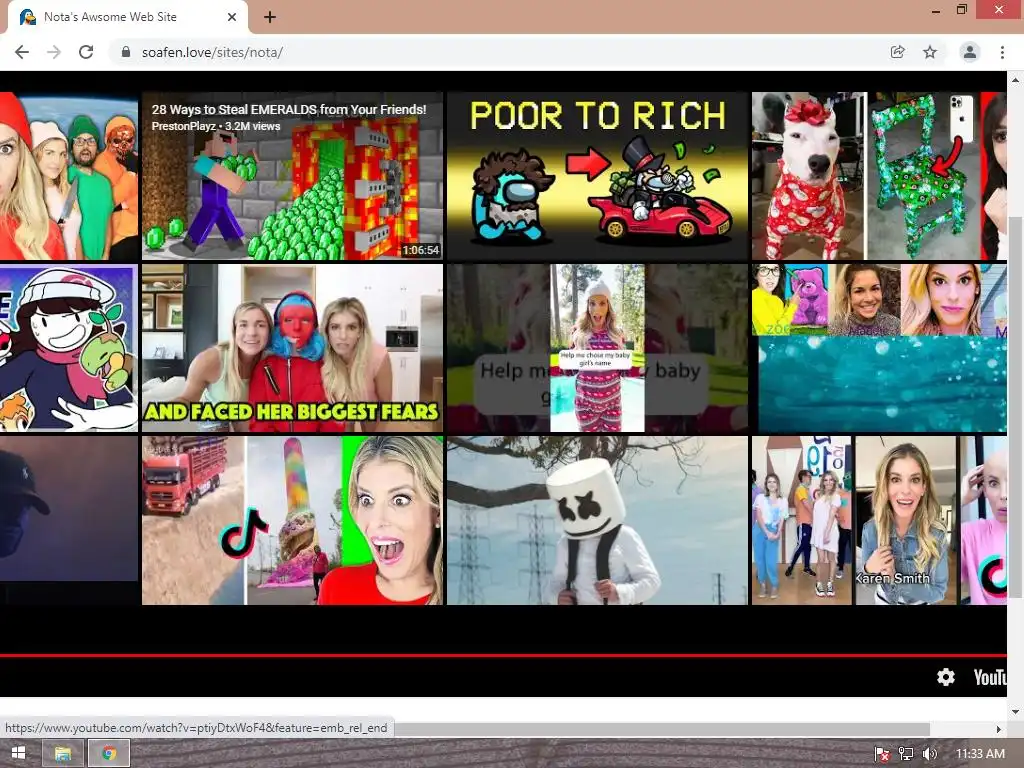The width and height of the screenshot is (1024, 768).
Task: Play 28 Ways to Steal EMERALDS video
Action: 292,176
